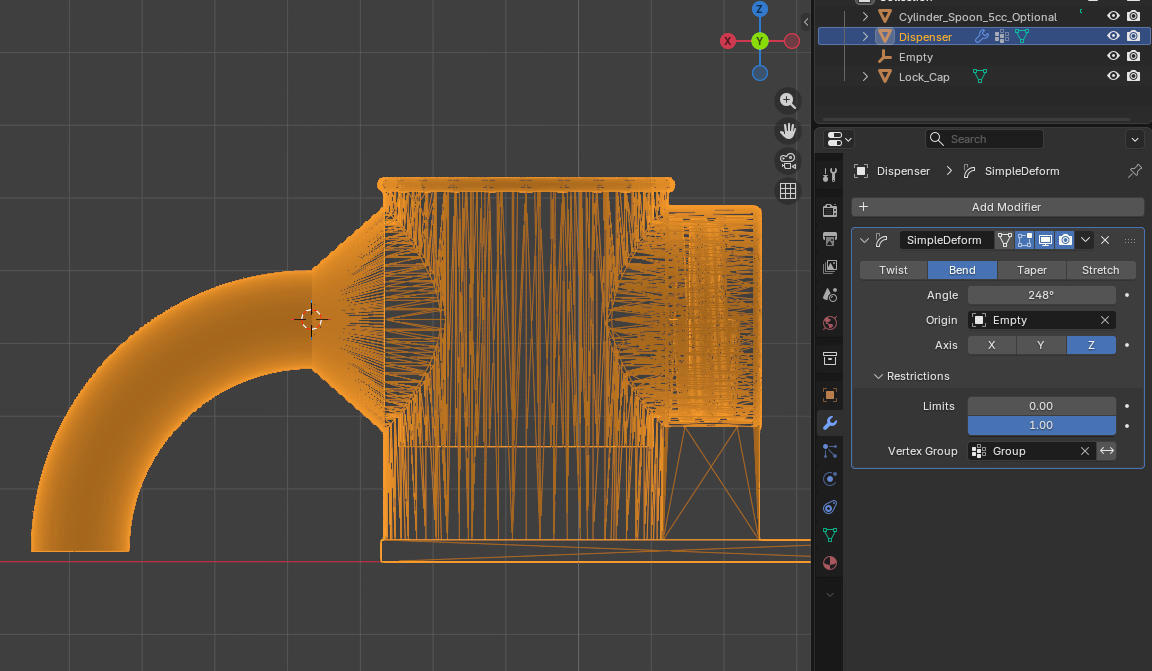Open the Object properties tab

(829, 395)
